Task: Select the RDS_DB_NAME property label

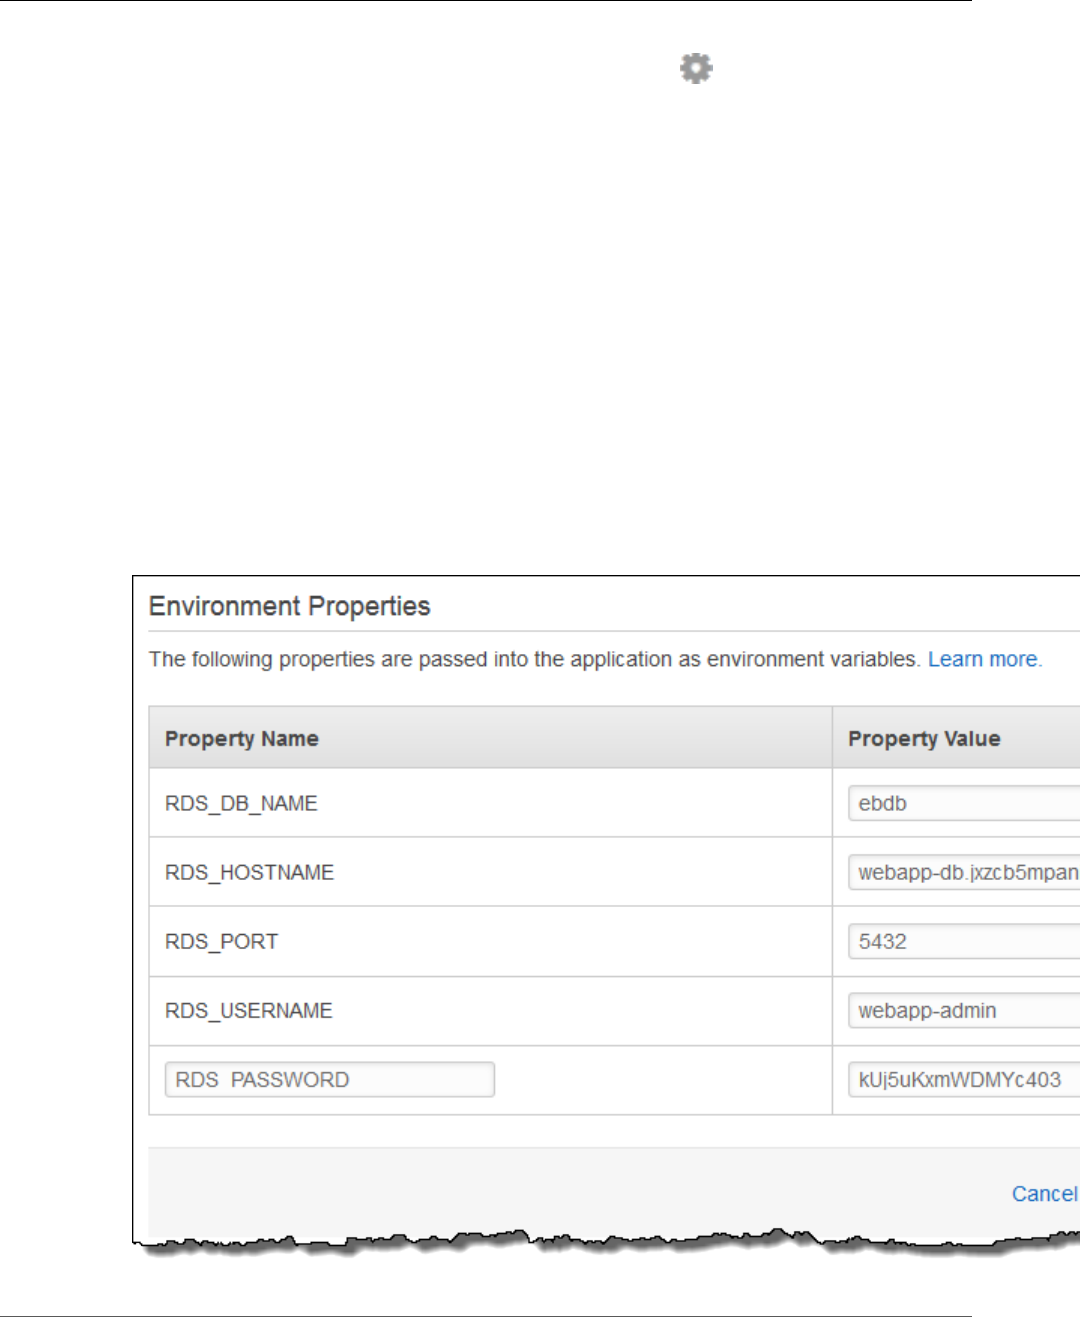Action: tap(241, 803)
